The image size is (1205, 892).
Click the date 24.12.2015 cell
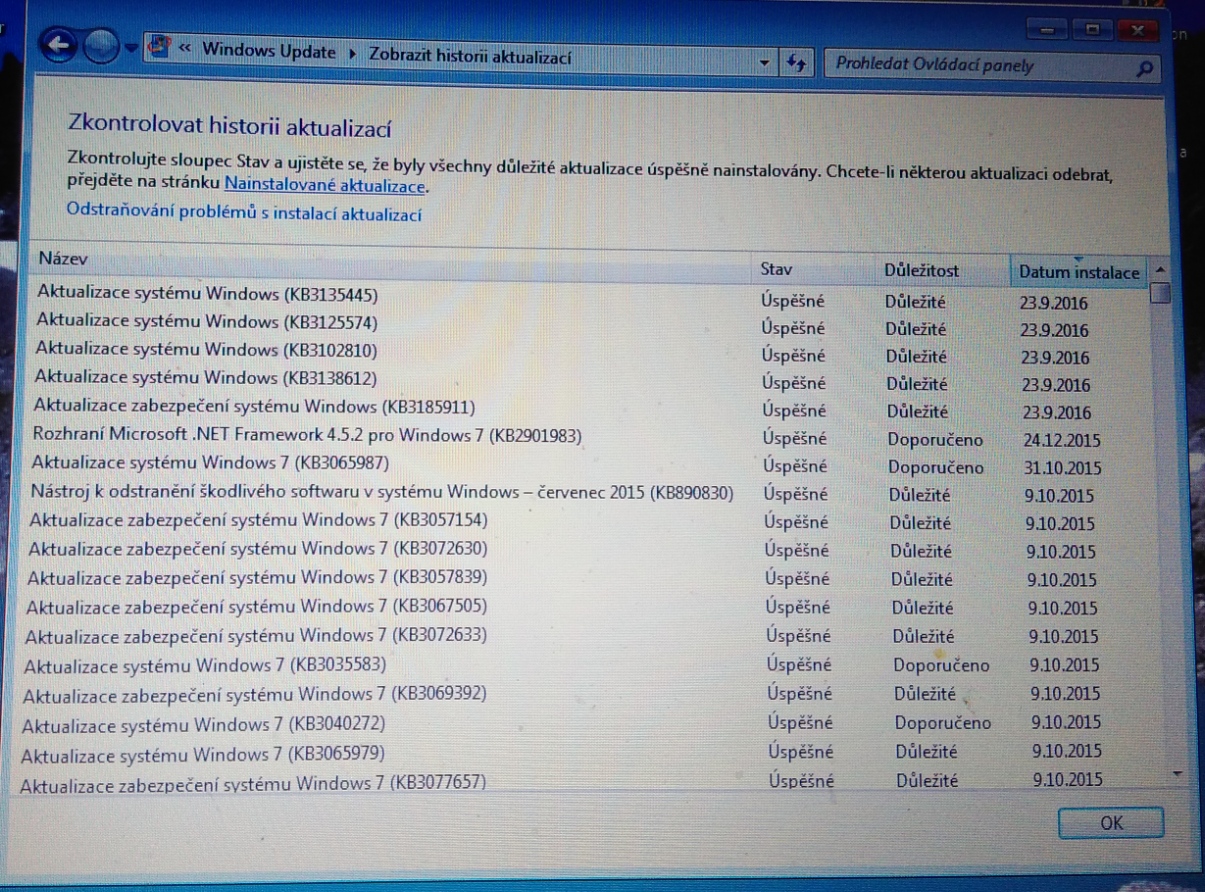pyautogui.click(x=1061, y=439)
